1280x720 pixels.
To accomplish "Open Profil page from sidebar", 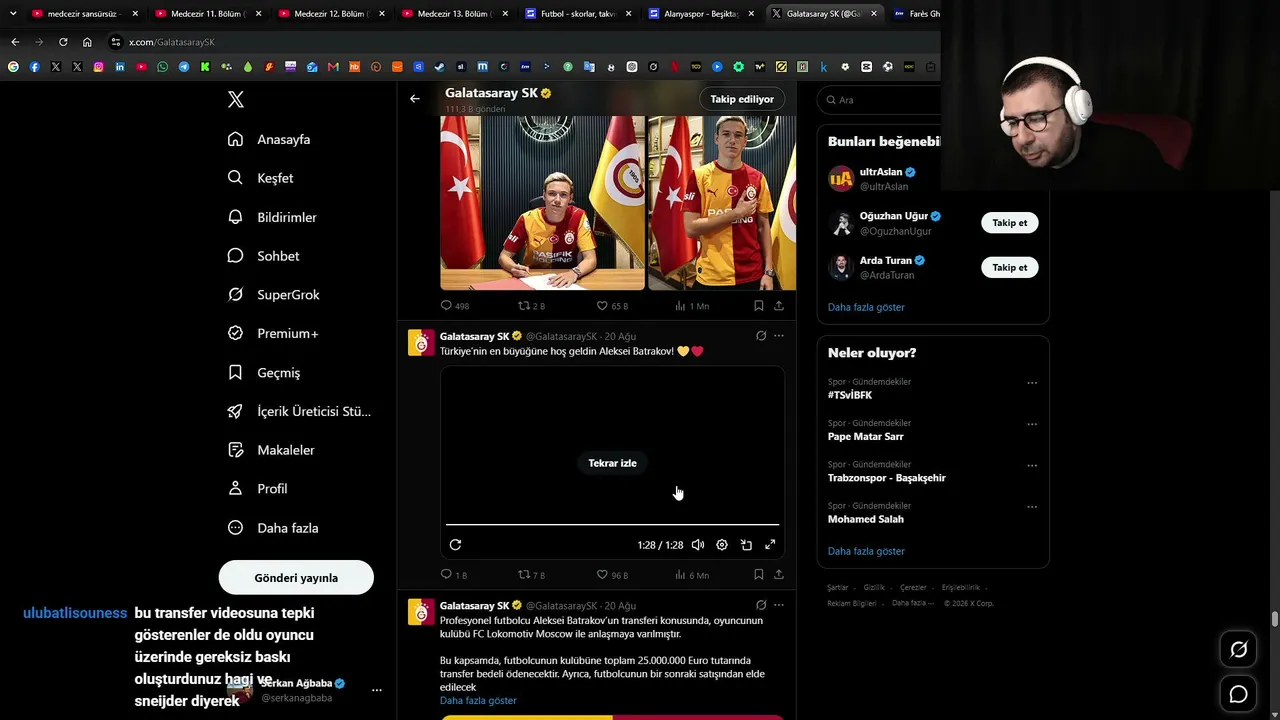I will (258, 489).
